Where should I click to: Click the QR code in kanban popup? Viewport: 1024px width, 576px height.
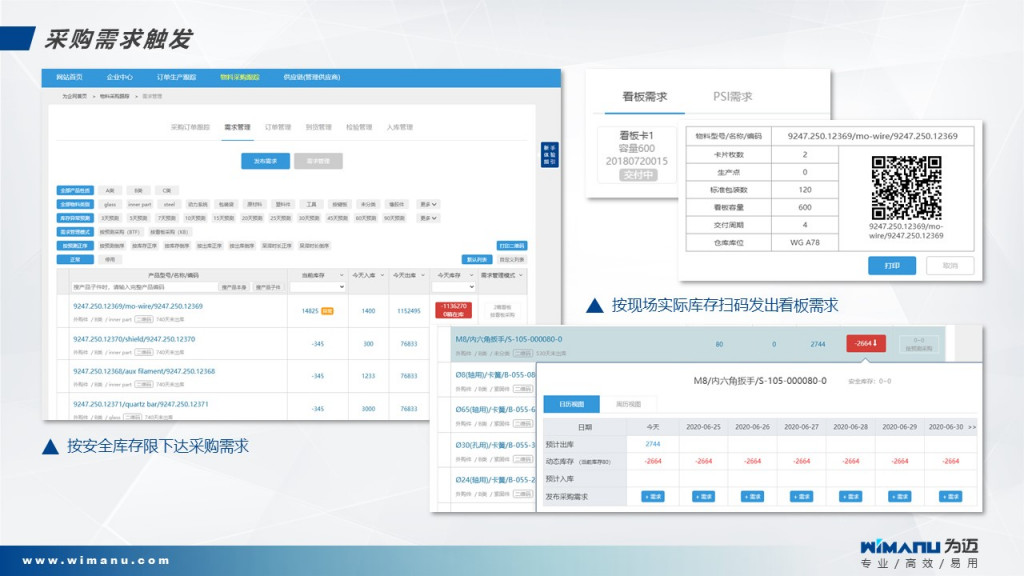[x=906, y=187]
